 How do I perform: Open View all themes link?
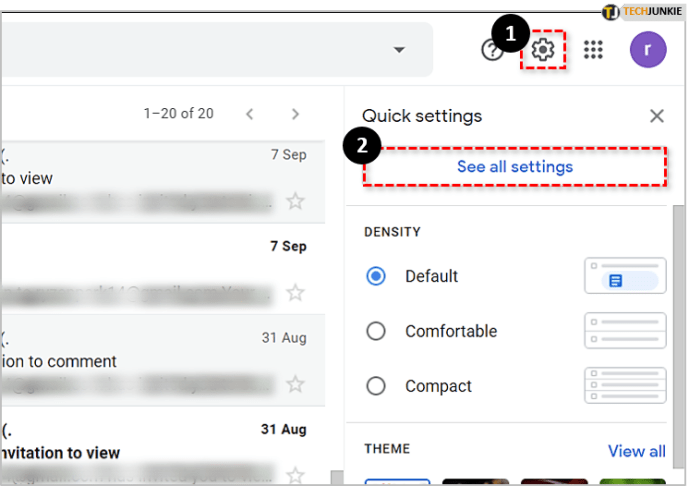636,451
